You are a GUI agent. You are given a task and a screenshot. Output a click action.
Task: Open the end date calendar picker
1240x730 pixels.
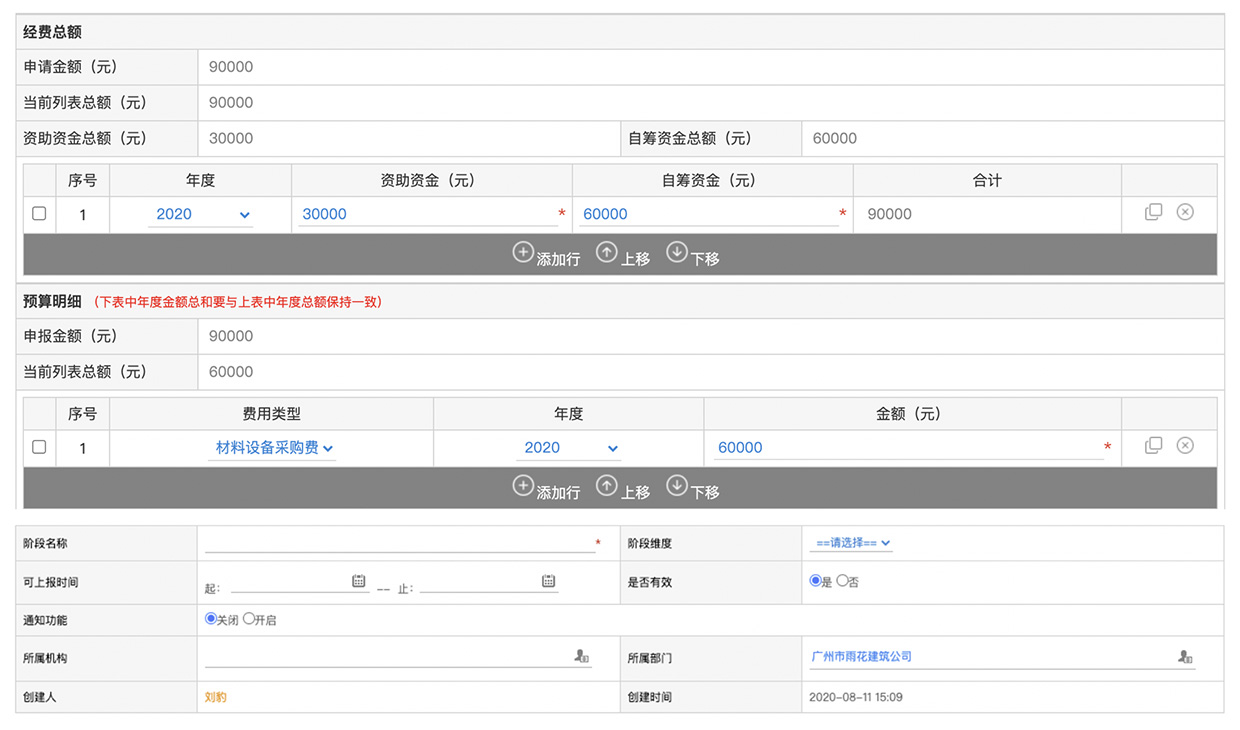point(548,581)
